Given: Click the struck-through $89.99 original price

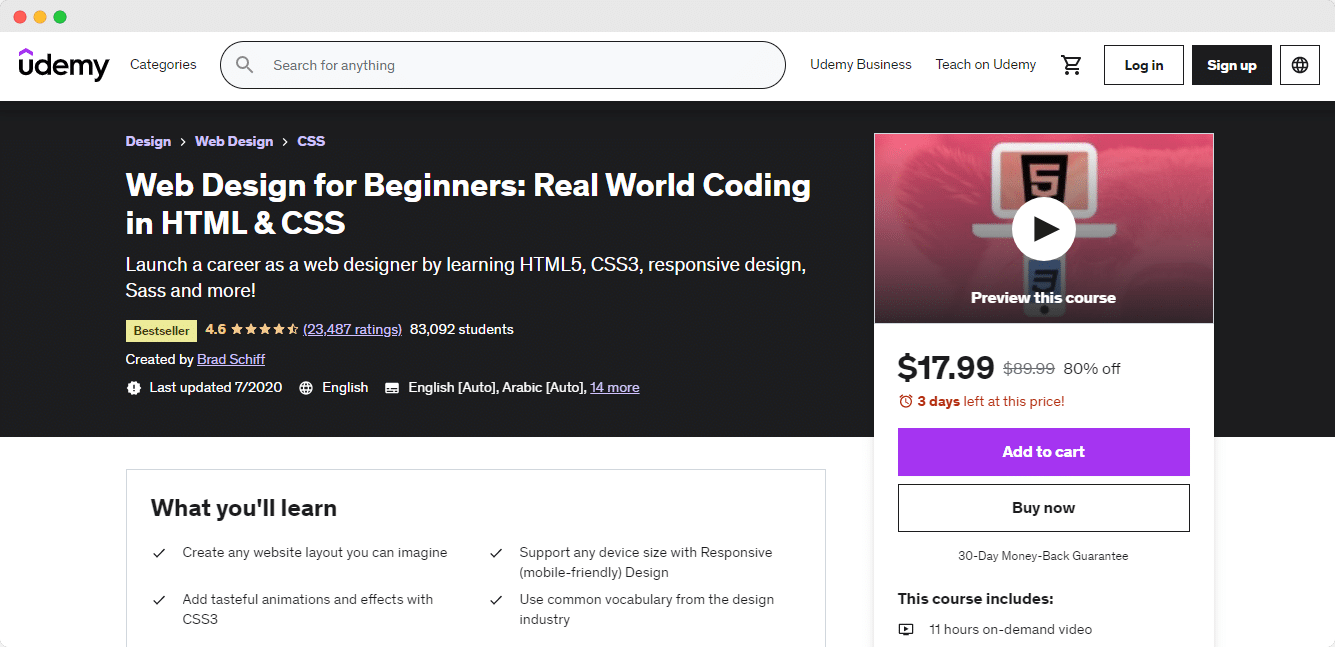Looking at the screenshot, I should [1029, 369].
